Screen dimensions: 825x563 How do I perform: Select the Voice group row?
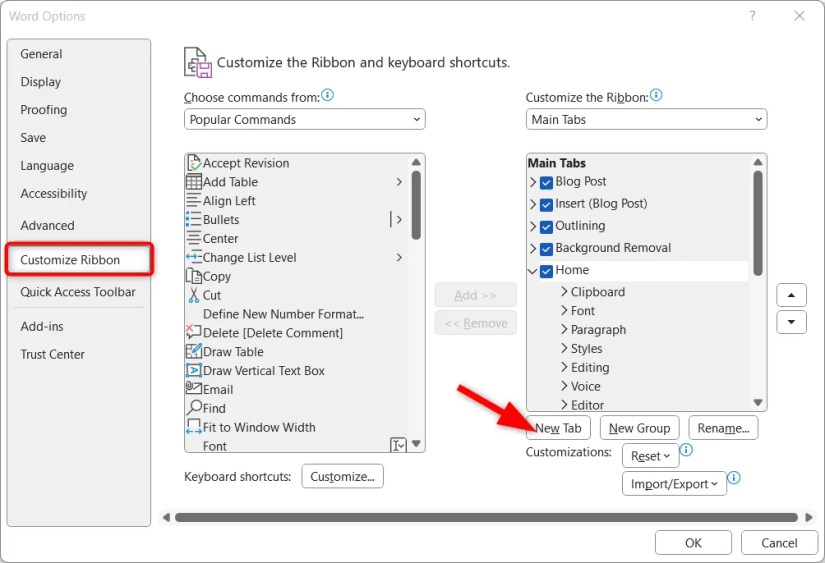tap(586, 386)
